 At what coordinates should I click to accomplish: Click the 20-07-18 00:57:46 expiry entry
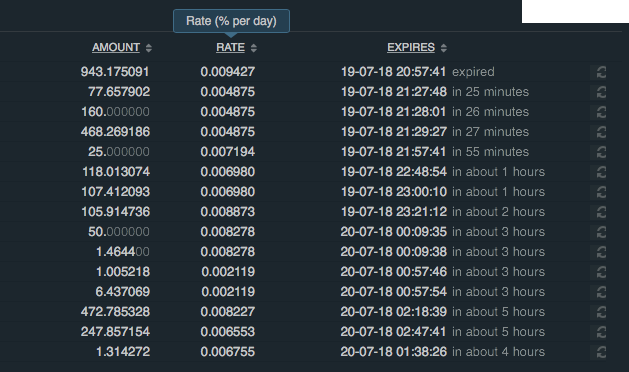point(394,272)
